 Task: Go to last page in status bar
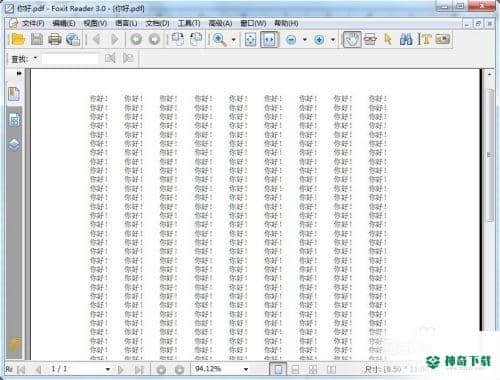pyautogui.click(x=139, y=369)
